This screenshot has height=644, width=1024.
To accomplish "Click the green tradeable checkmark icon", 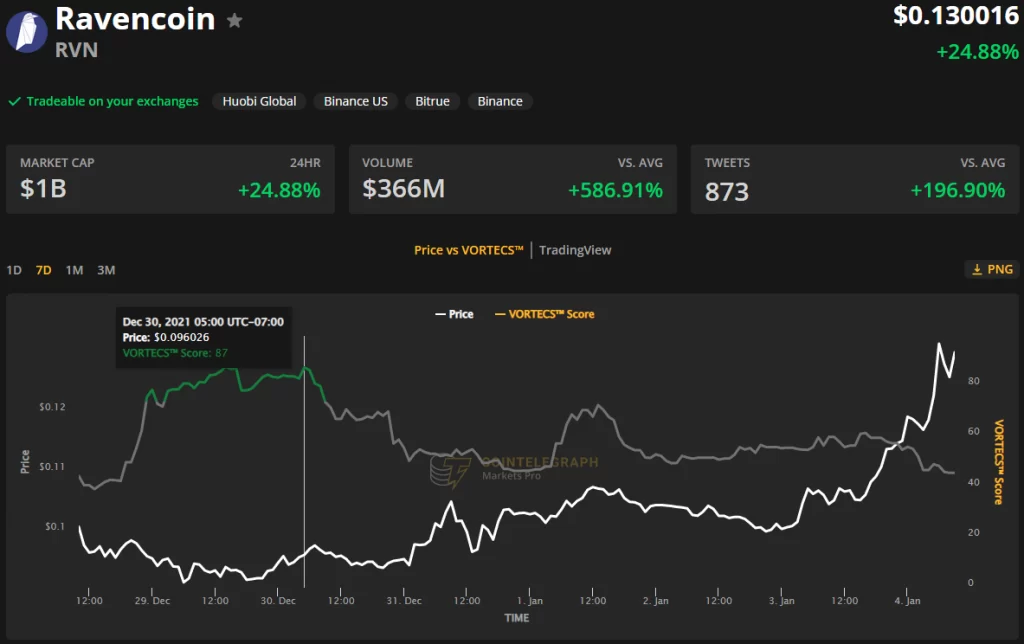I will [x=15, y=102].
